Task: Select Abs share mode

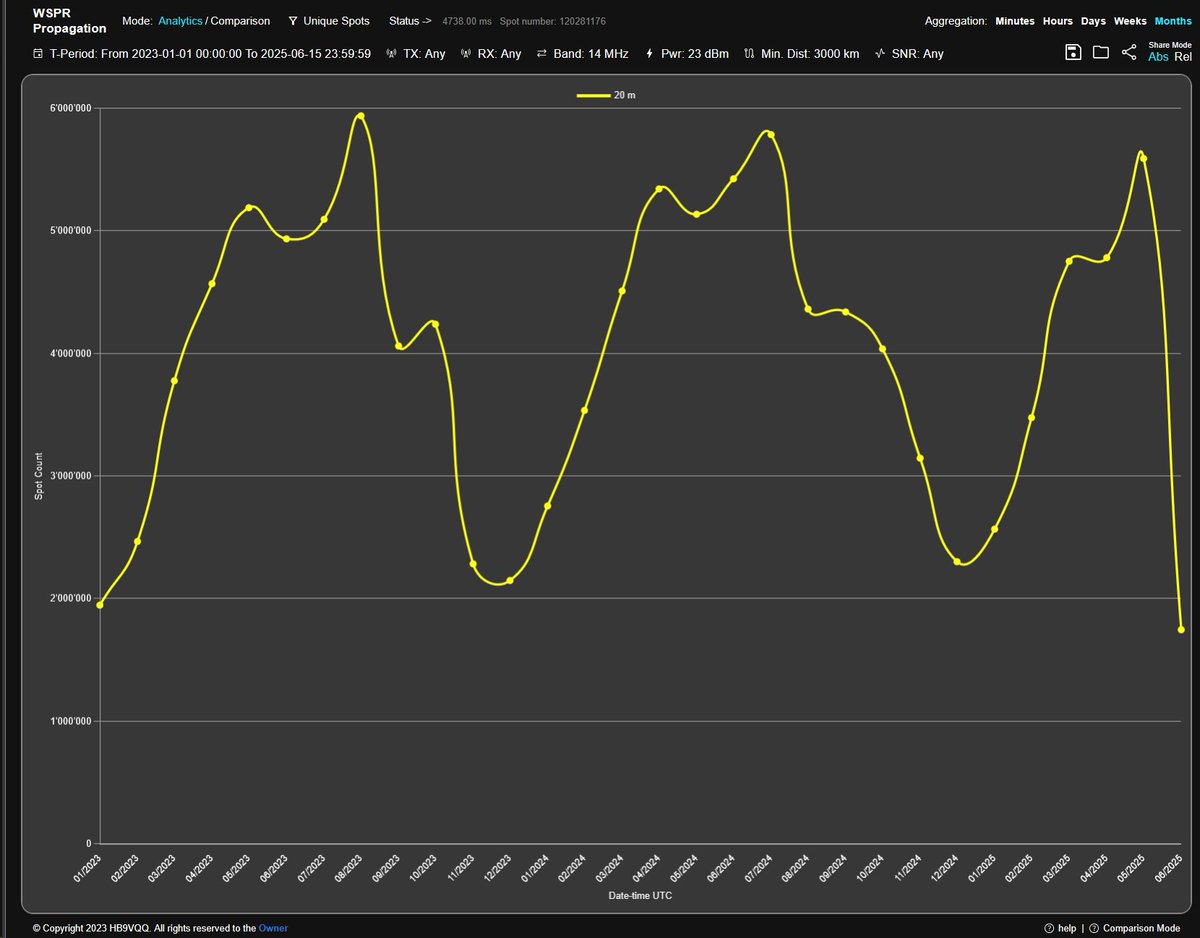Action: (x=1158, y=57)
